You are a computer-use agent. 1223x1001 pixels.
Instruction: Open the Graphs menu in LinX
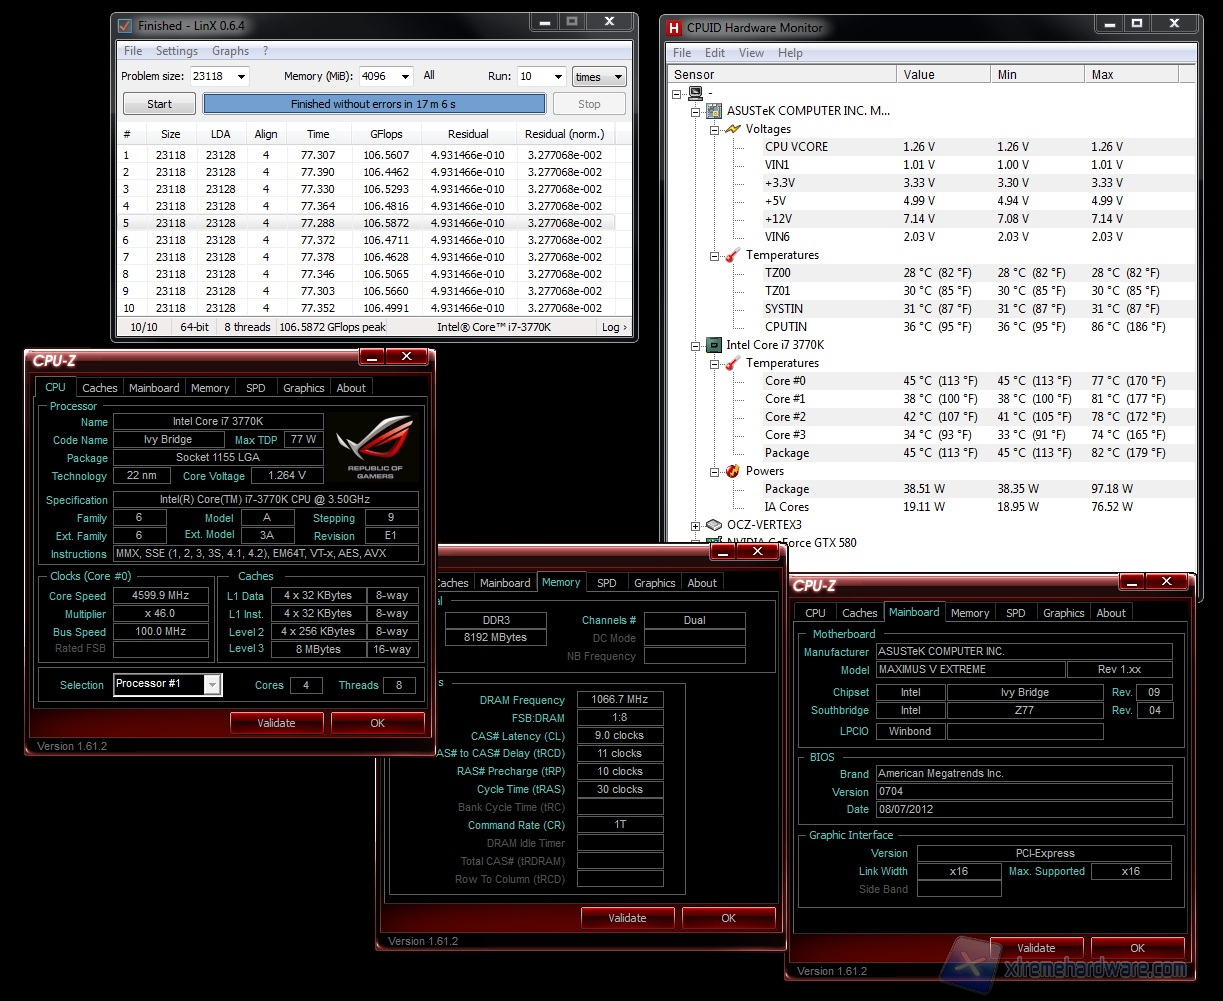230,51
